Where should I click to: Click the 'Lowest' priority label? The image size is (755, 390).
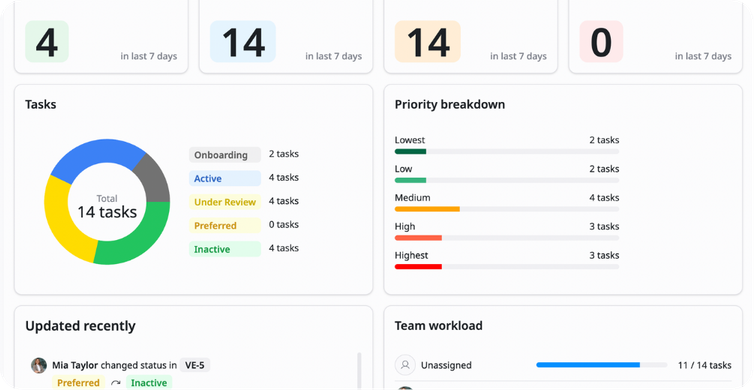click(x=410, y=140)
